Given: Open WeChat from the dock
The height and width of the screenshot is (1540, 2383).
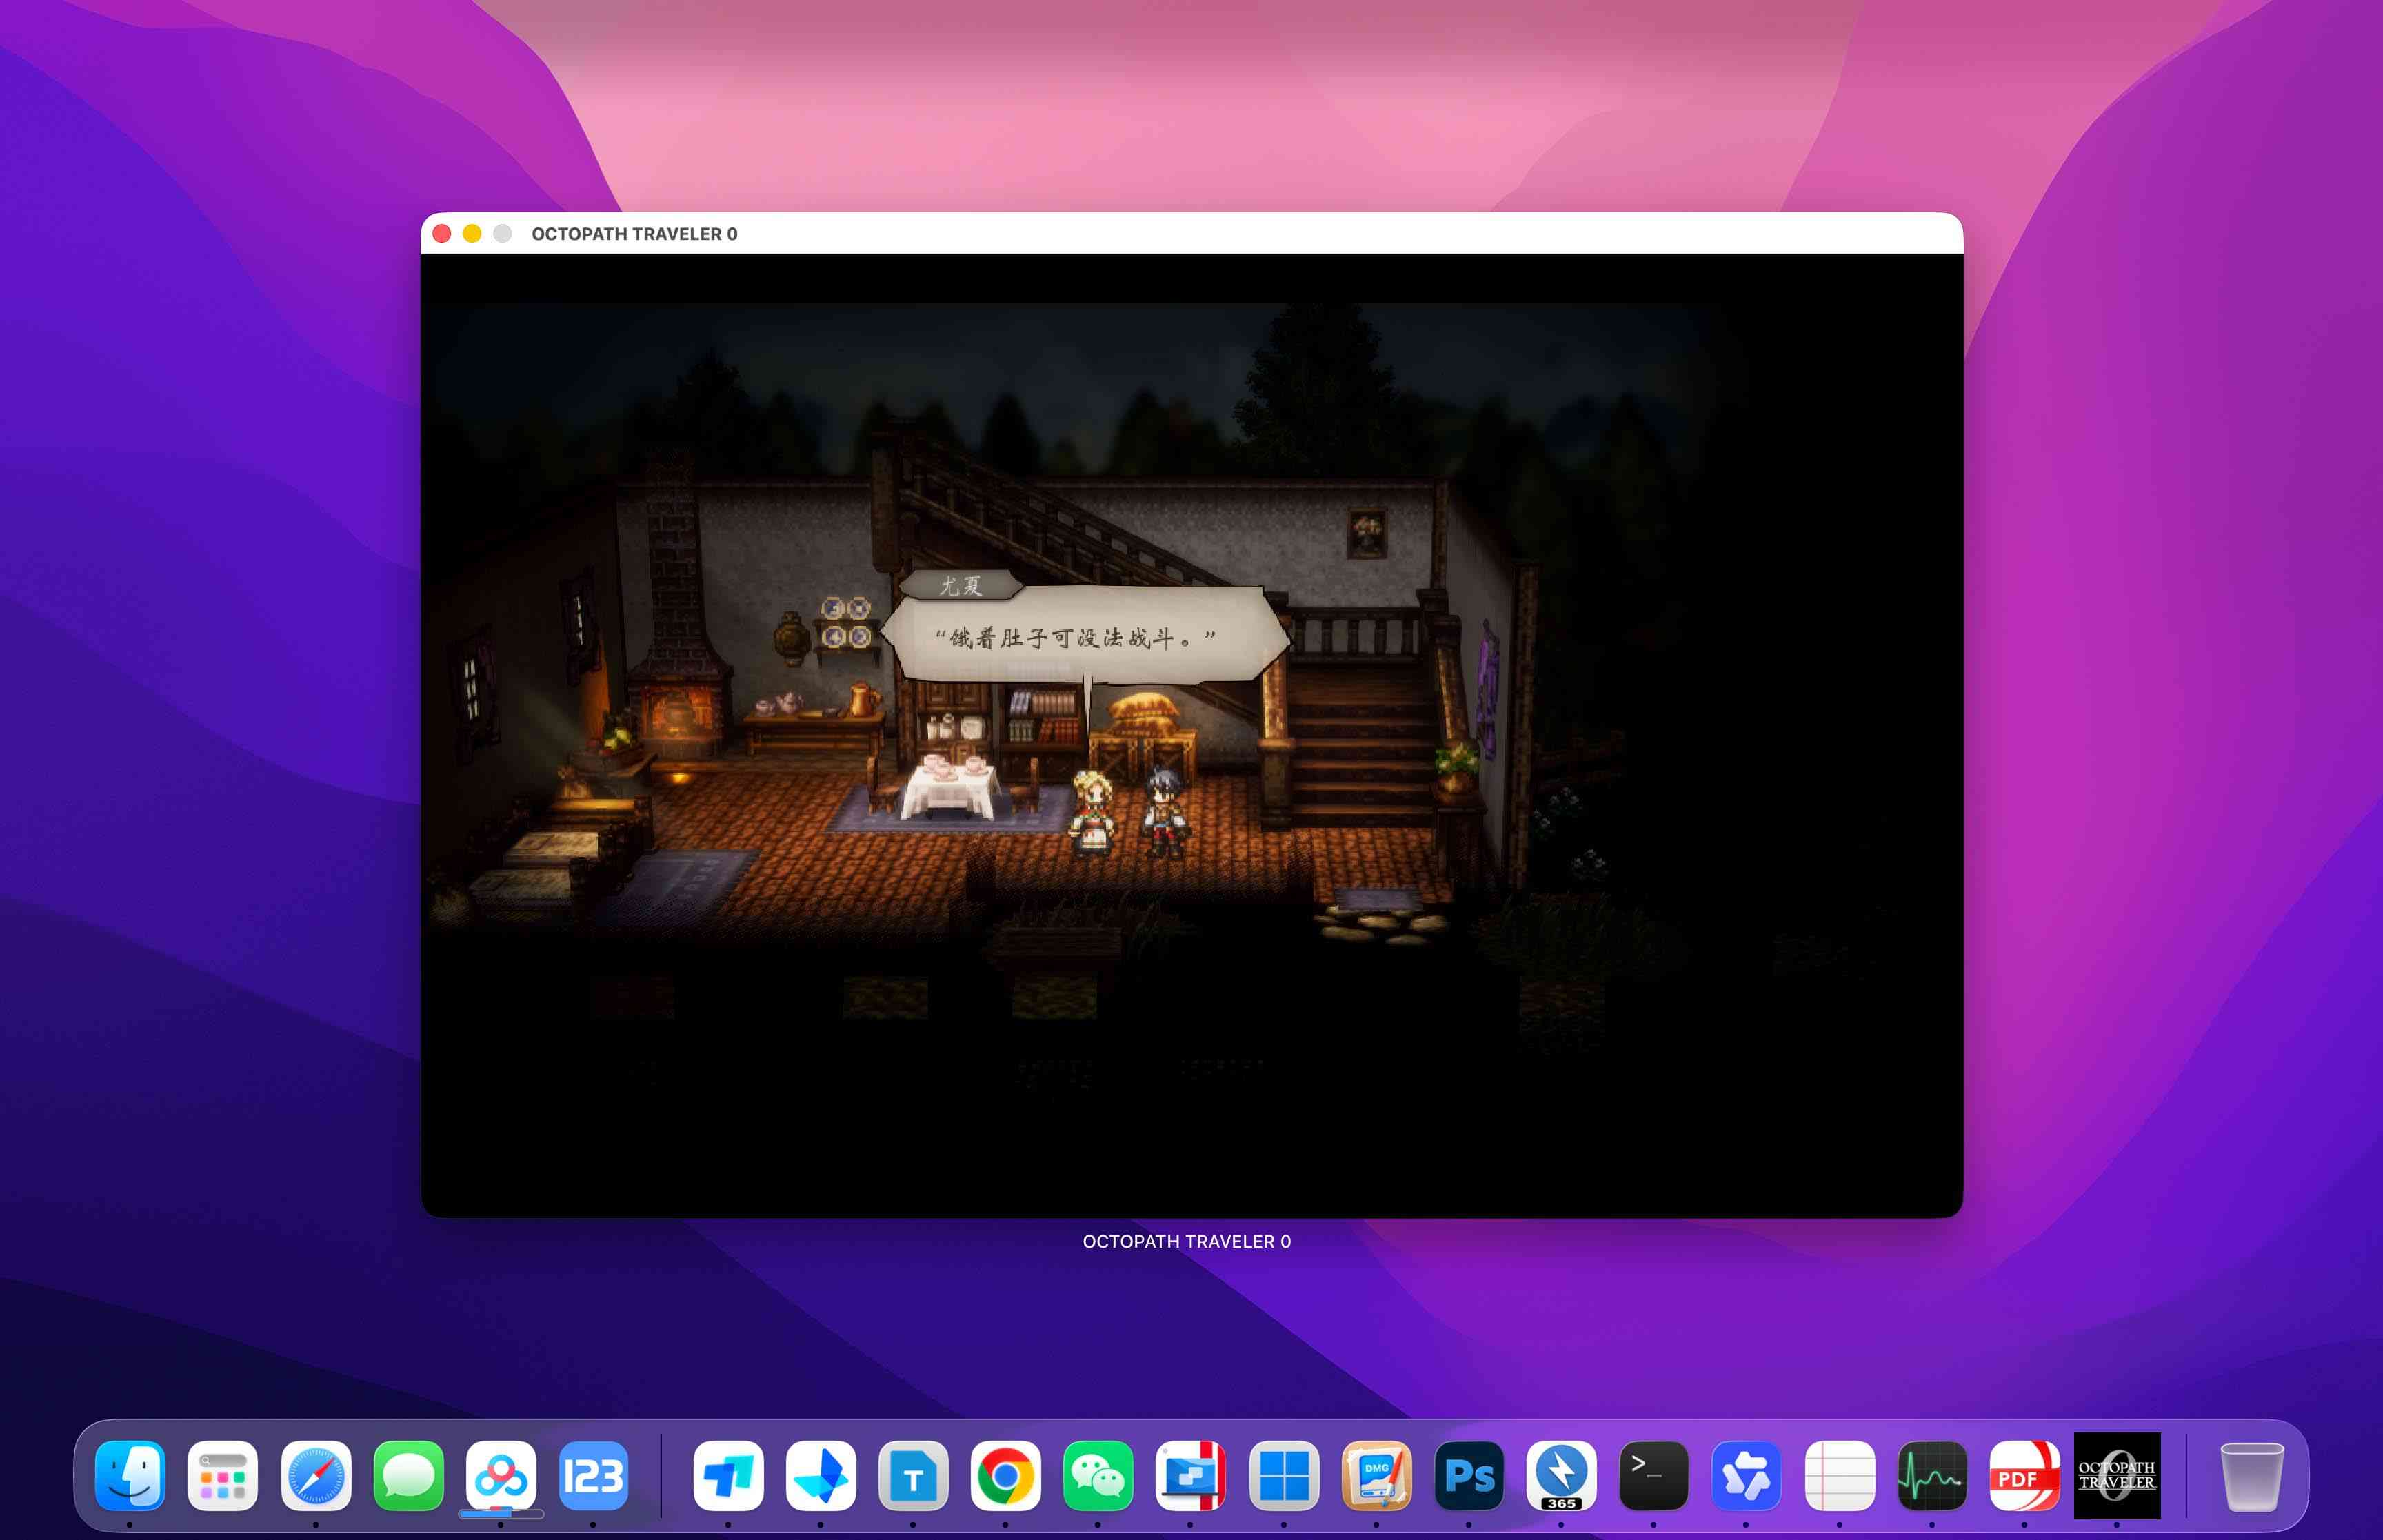Looking at the screenshot, I should [x=1098, y=1476].
